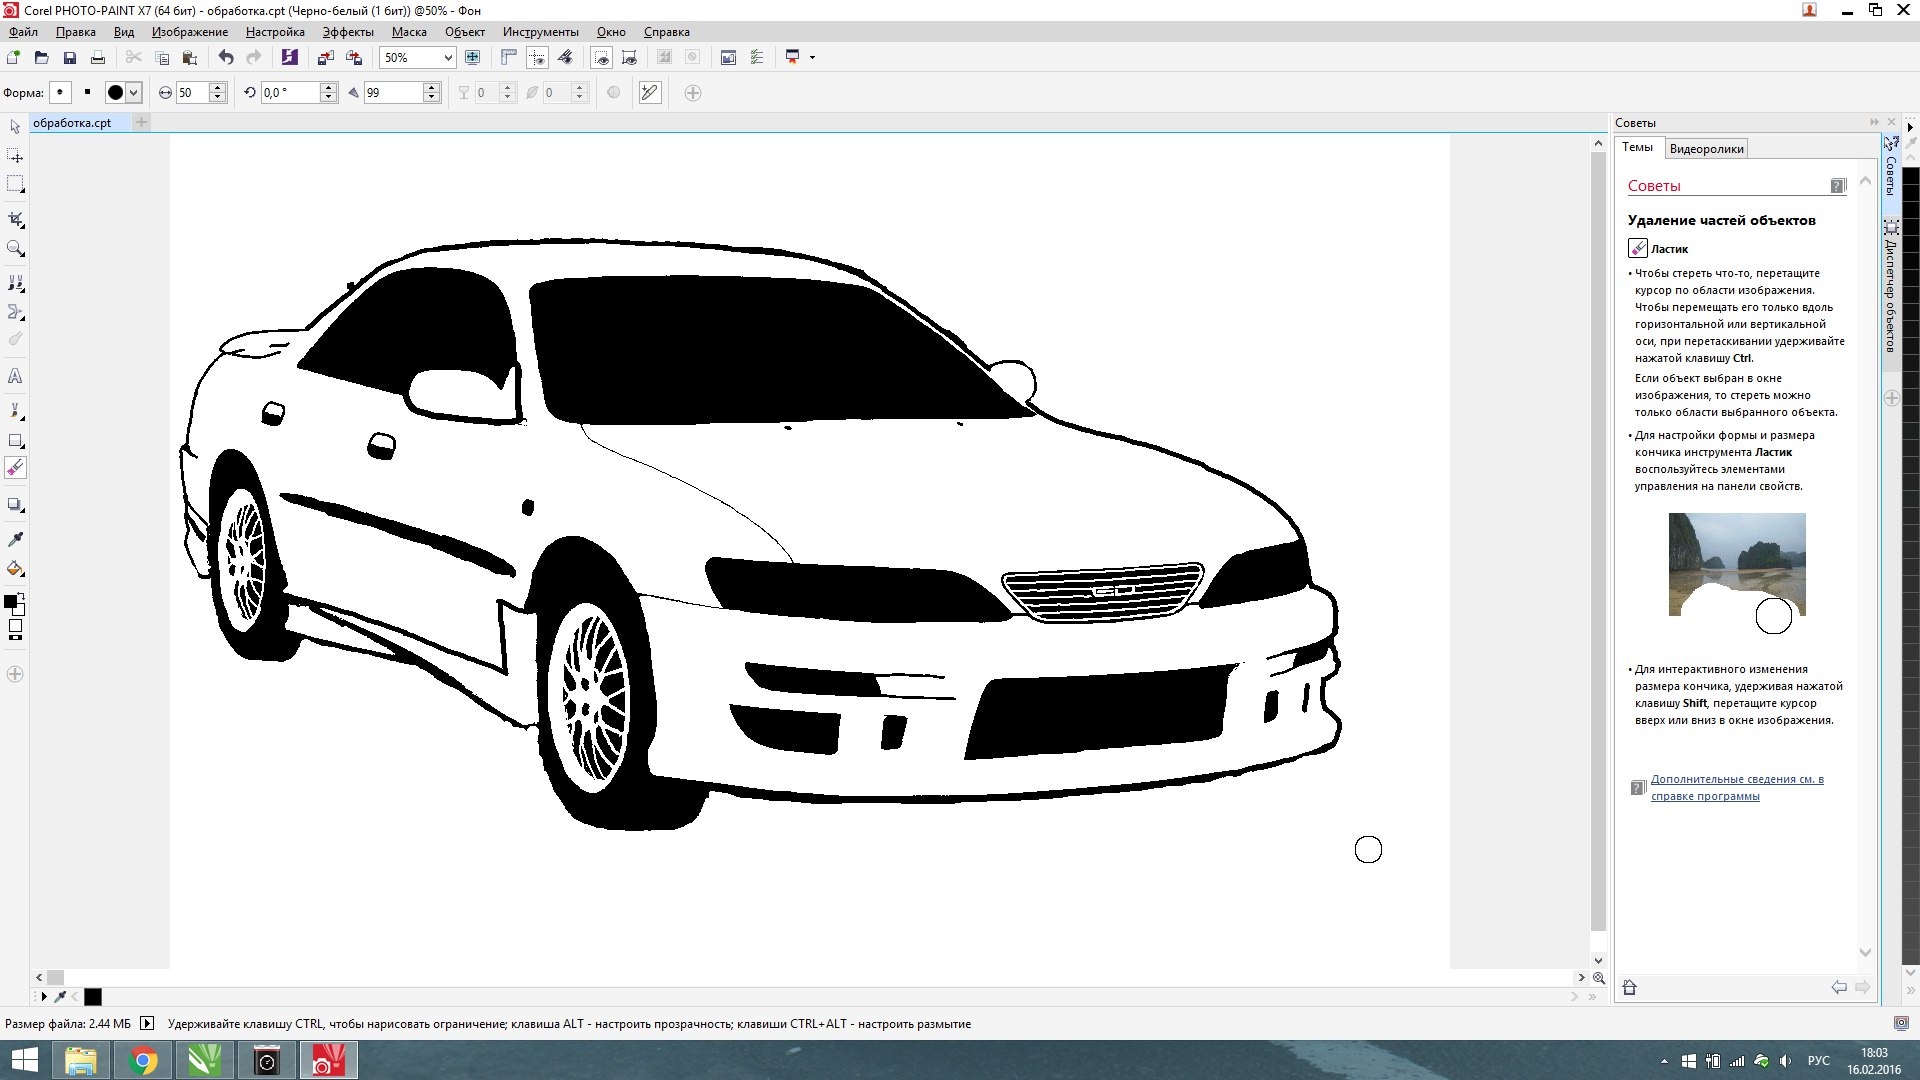Click the New document icon
This screenshot has height=1080, width=1920.
13,58
